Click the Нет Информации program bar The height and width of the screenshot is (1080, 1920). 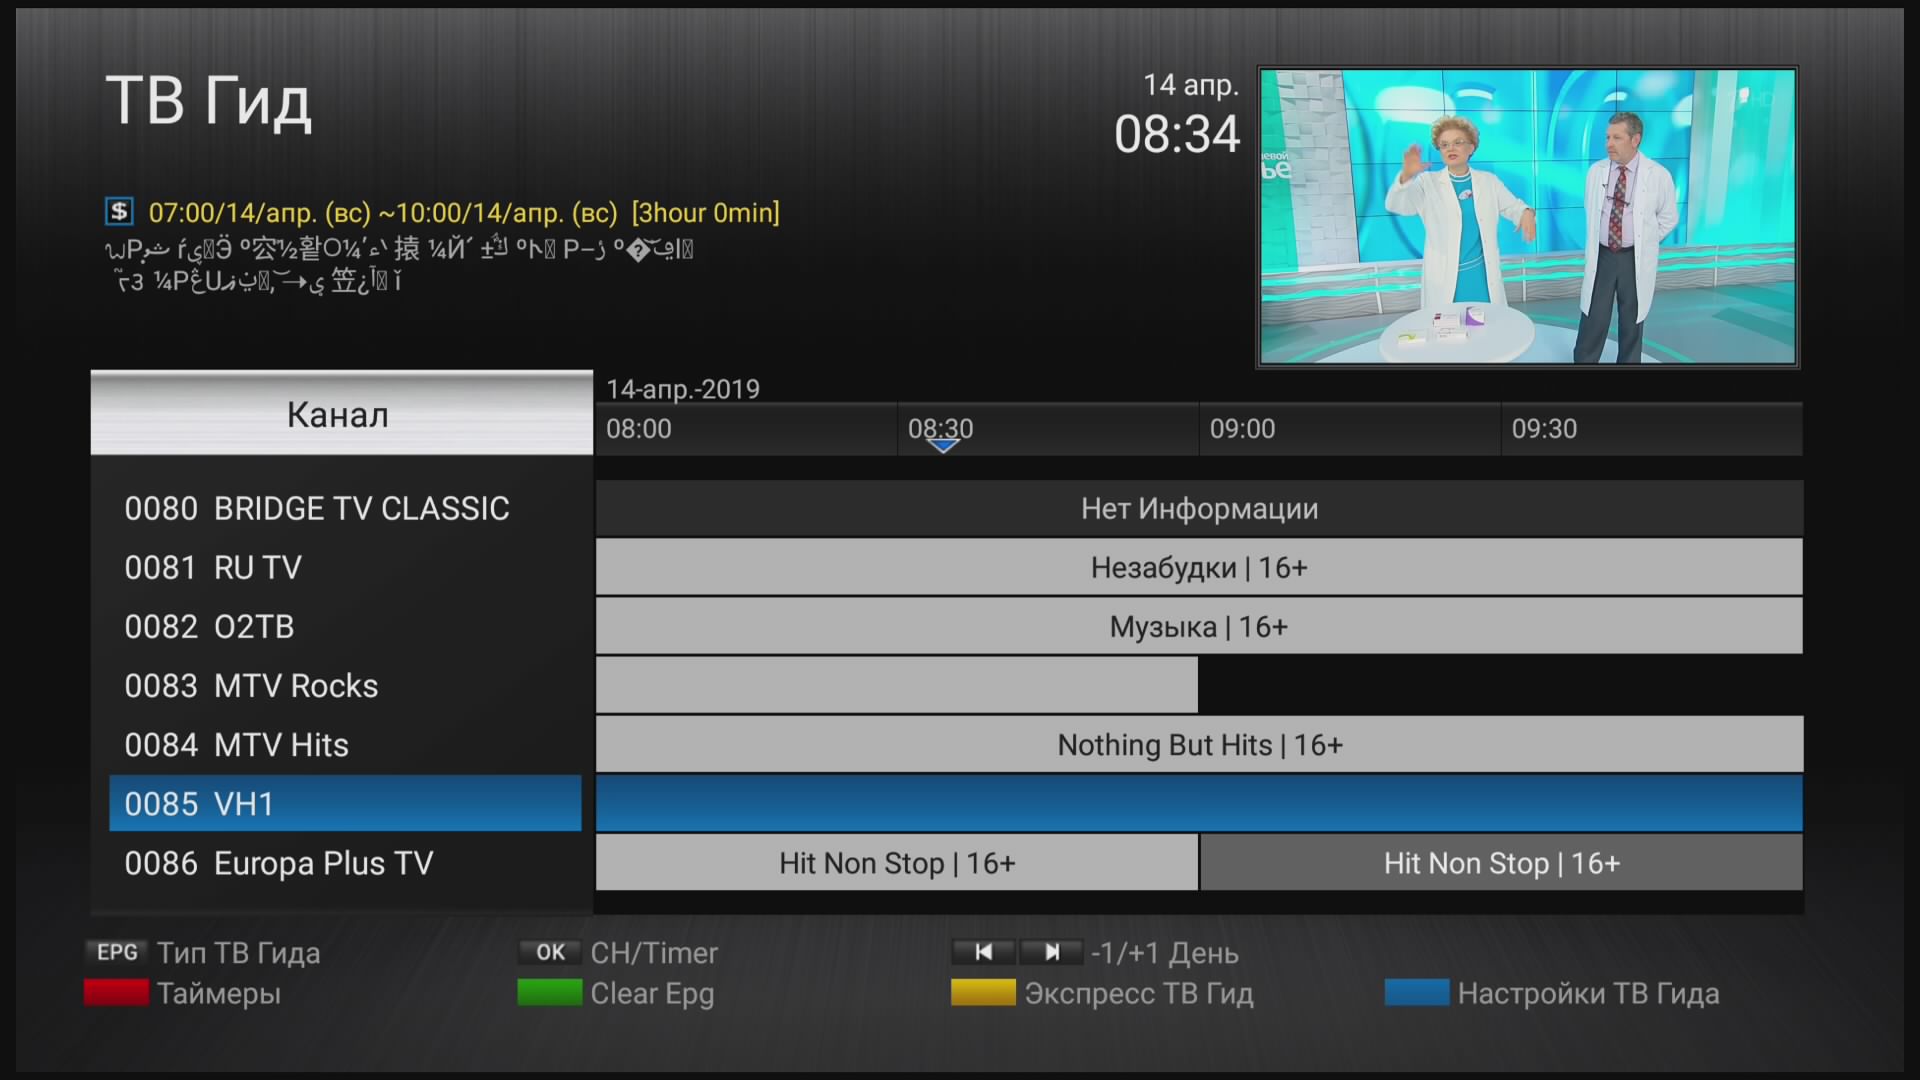(1199, 508)
